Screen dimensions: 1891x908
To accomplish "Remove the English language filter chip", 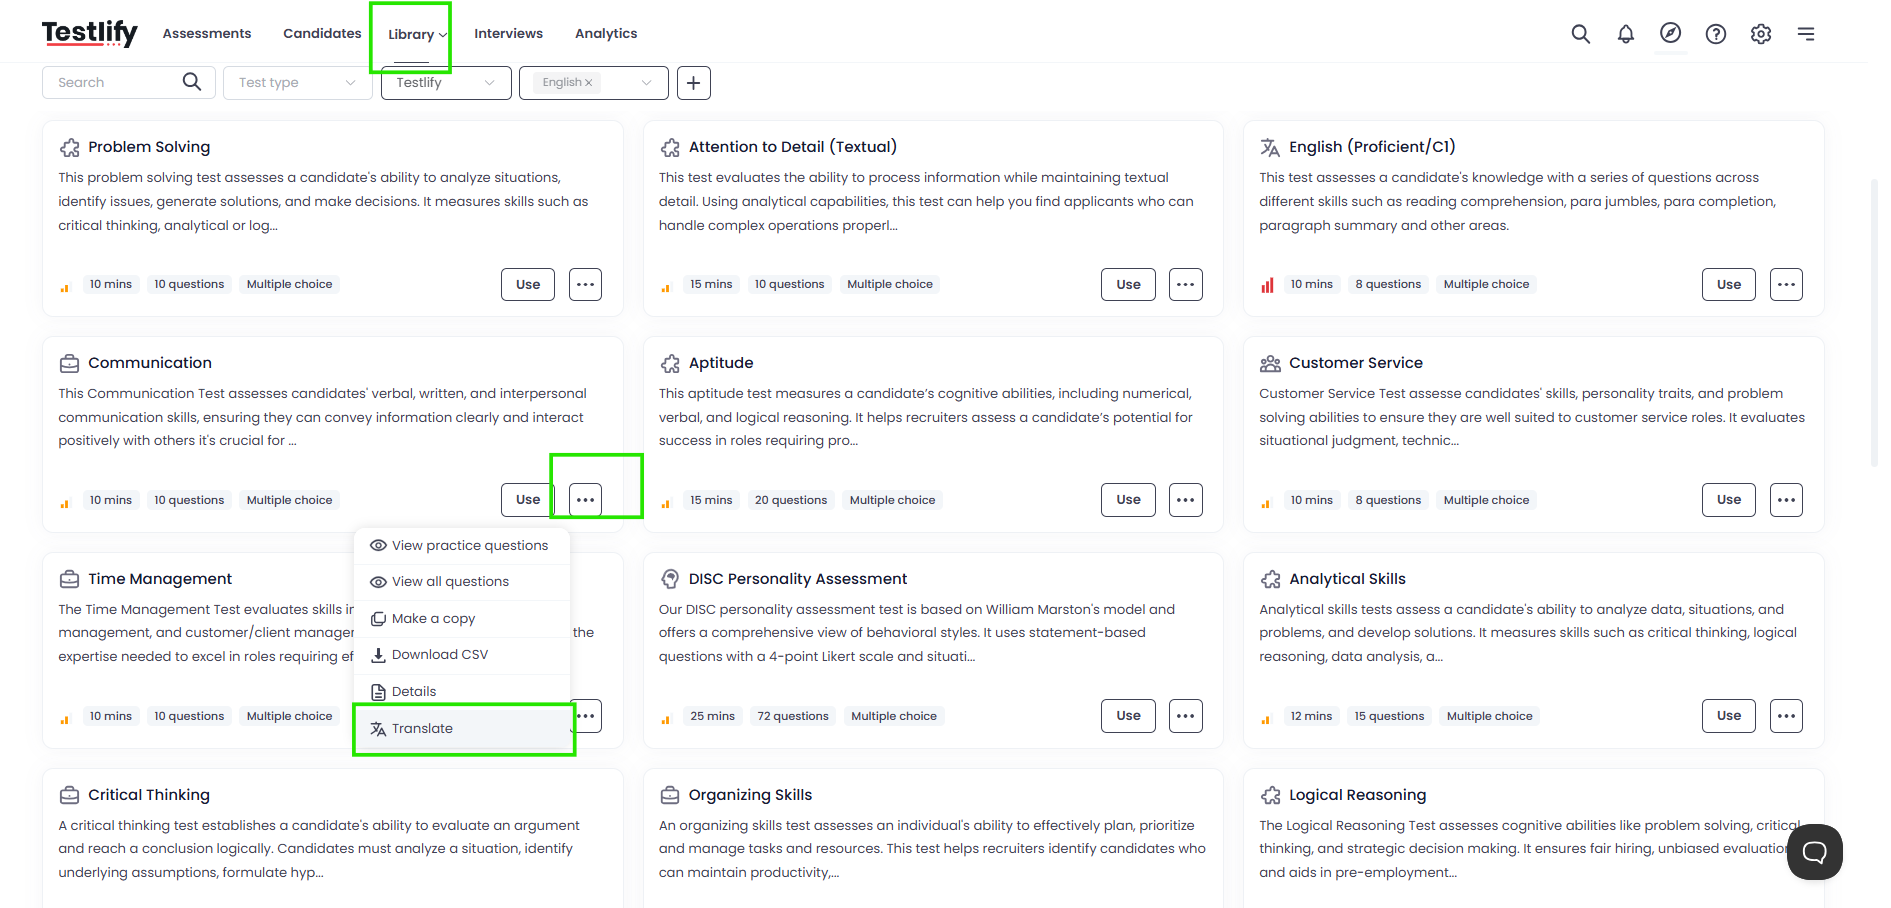I will click(589, 83).
